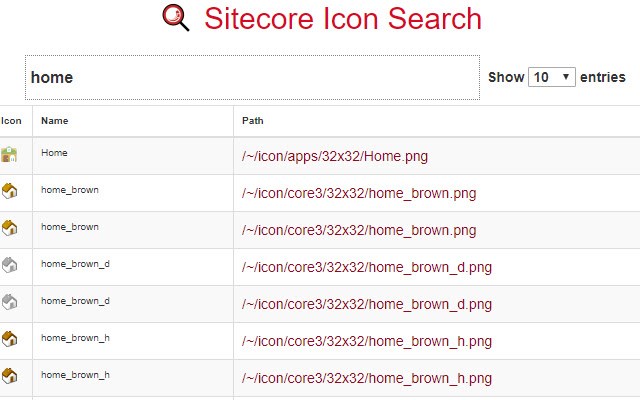The width and height of the screenshot is (640, 400).
Task: Click the Sitecore Icon Search title
Action: coord(343,19)
